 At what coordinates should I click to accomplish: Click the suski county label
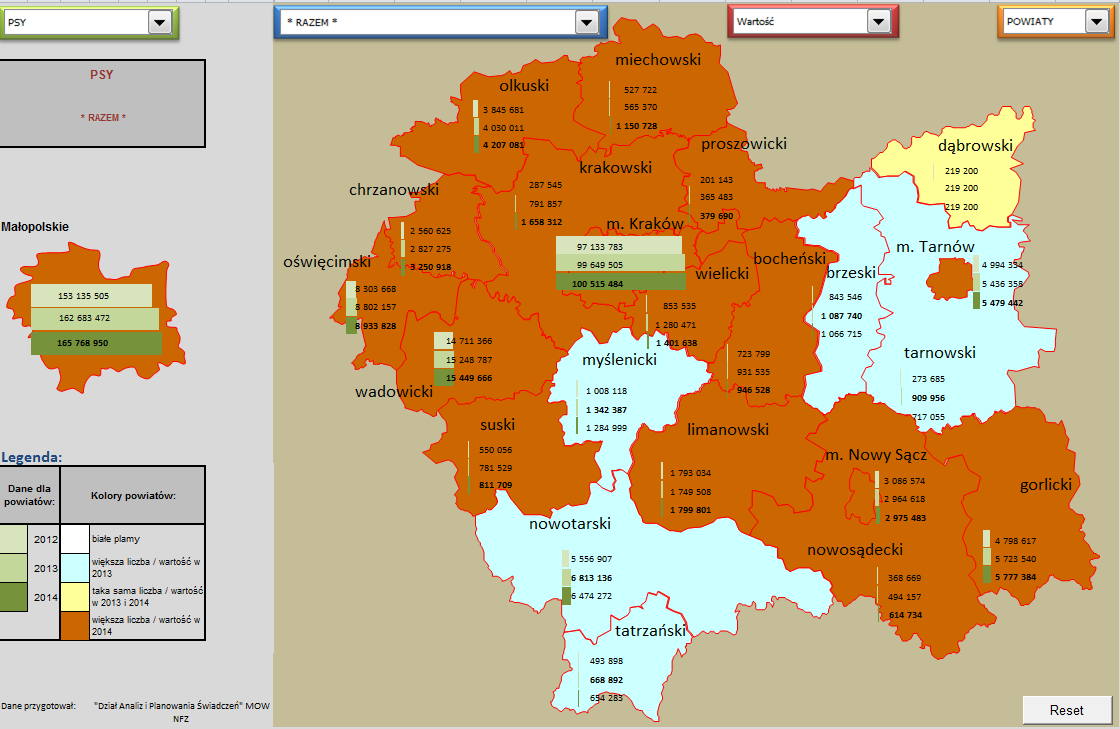[x=497, y=425]
